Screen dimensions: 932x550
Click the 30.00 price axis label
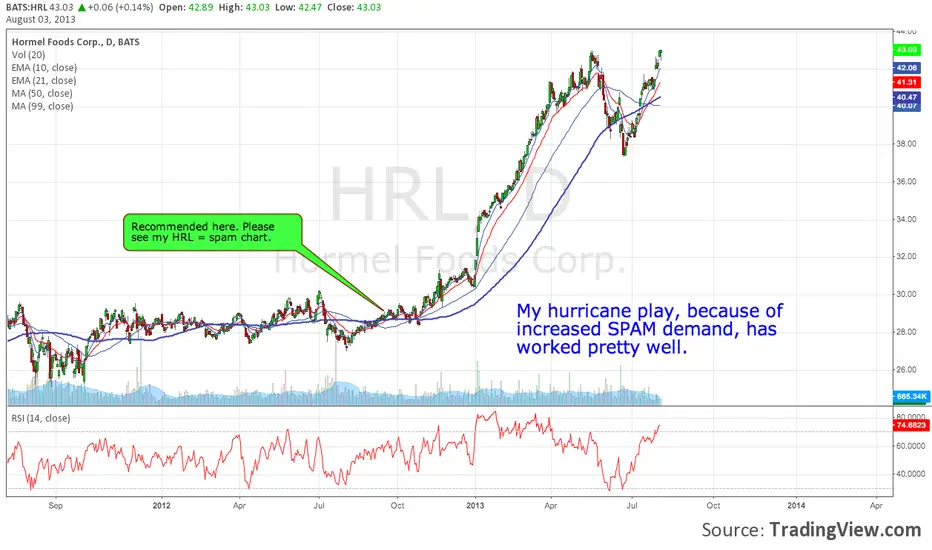pos(906,294)
